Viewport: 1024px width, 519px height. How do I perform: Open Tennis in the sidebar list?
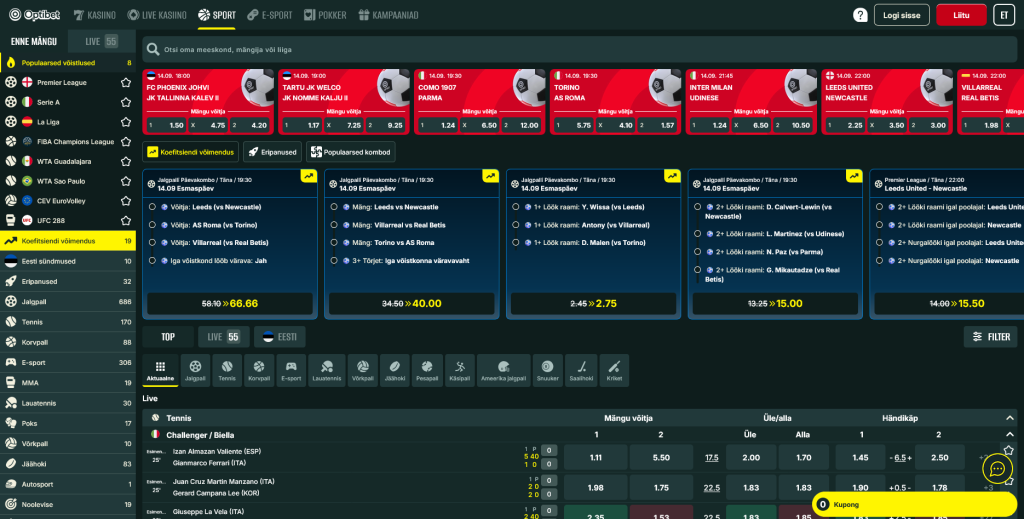(x=68, y=322)
